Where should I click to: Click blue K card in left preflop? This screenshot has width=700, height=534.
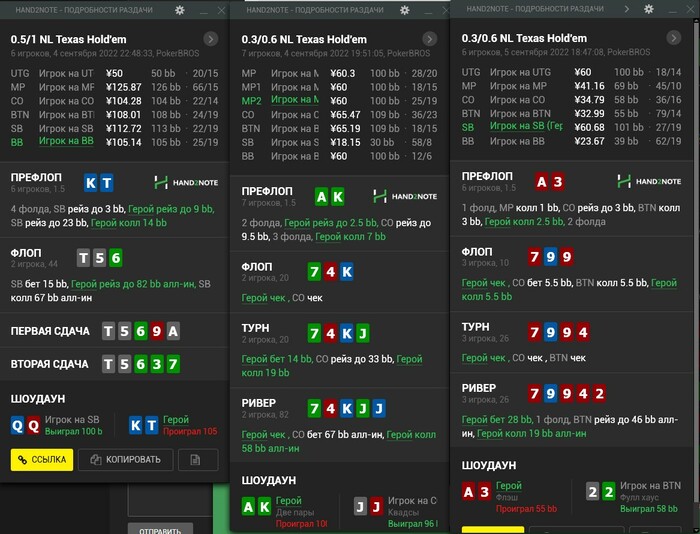(x=91, y=183)
